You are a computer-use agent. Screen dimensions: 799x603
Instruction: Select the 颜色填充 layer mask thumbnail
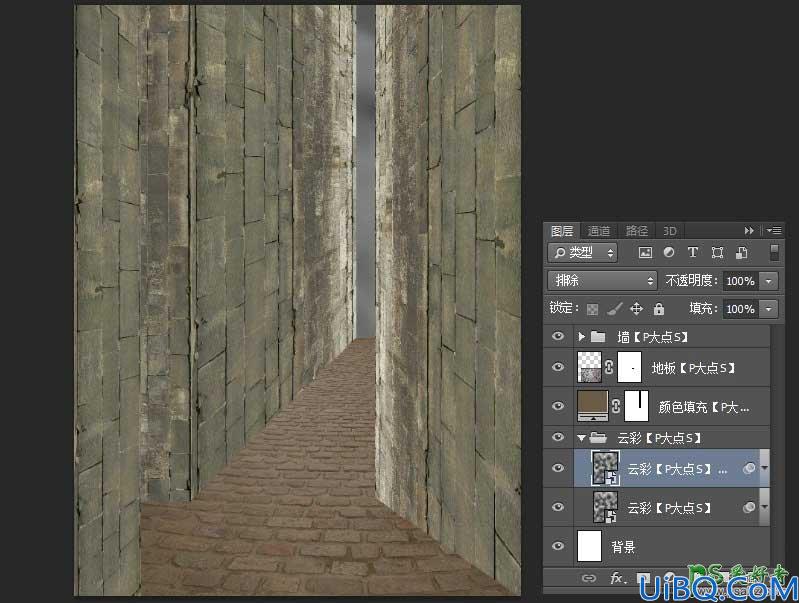pos(636,406)
